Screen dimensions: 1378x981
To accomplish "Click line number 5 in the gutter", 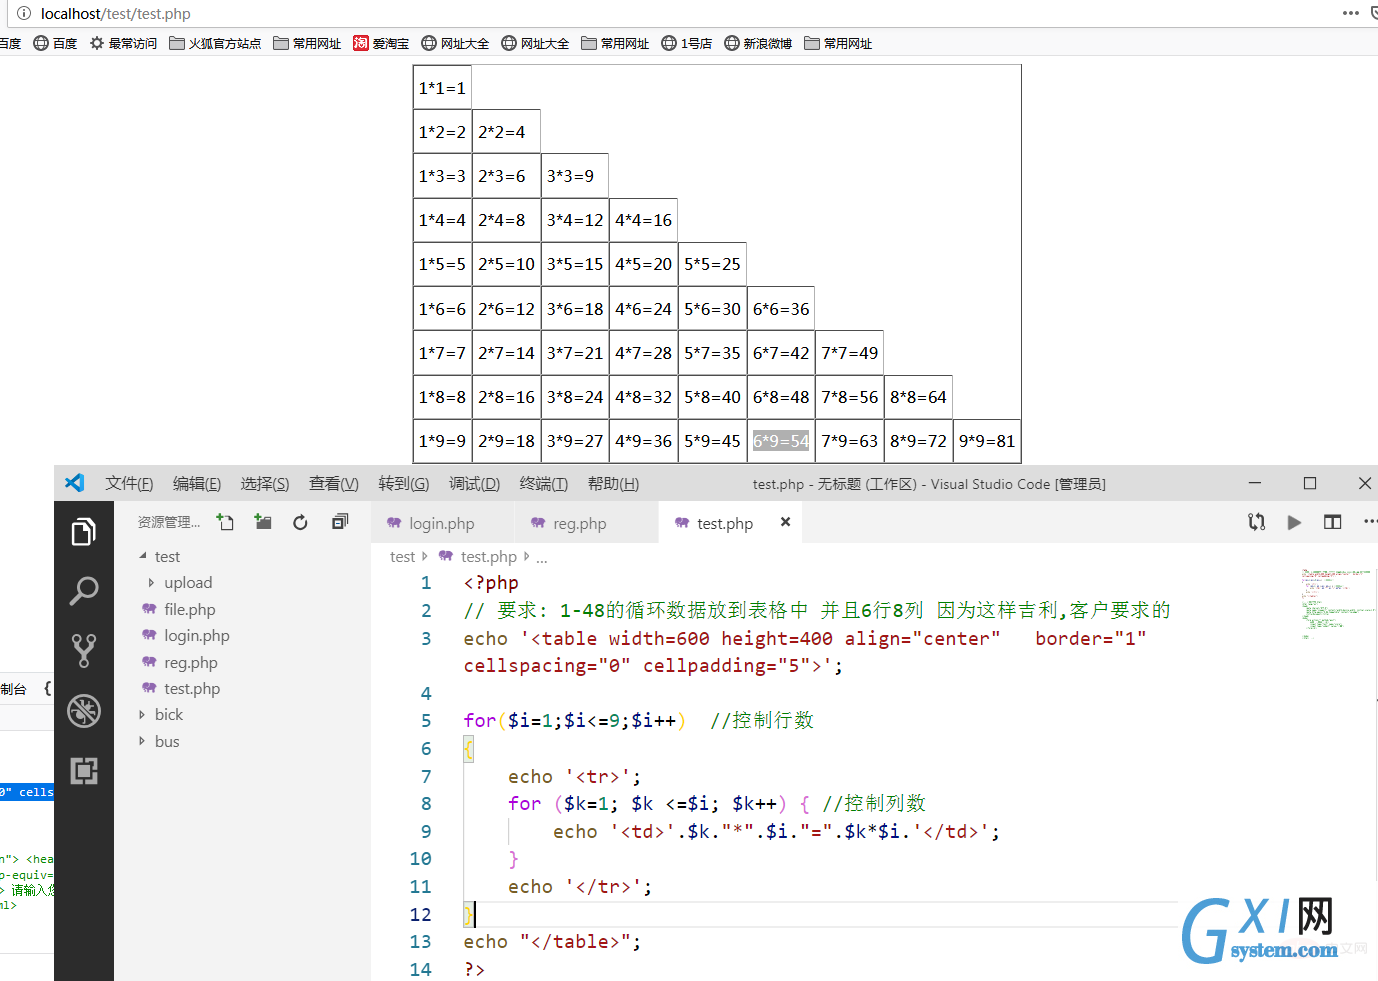I will (426, 720).
